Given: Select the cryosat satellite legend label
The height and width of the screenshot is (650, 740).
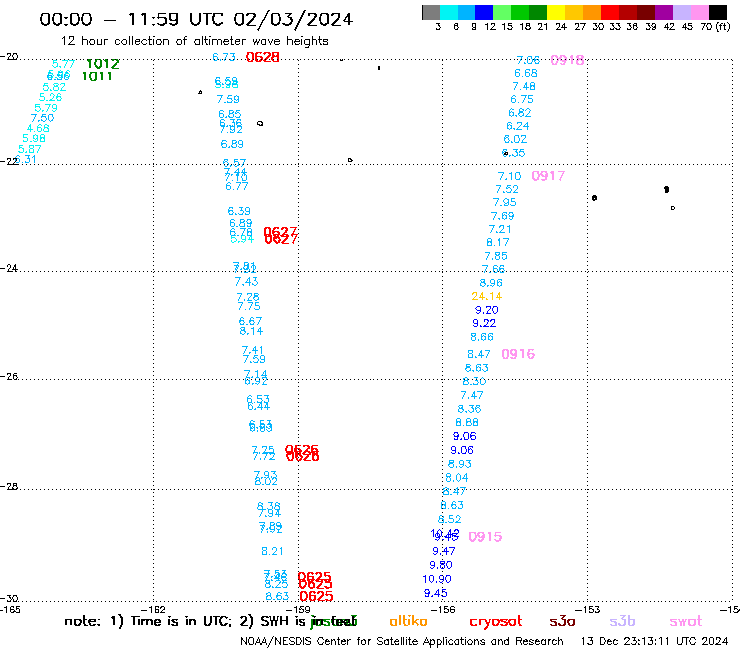Looking at the screenshot, I should point(496,621).
